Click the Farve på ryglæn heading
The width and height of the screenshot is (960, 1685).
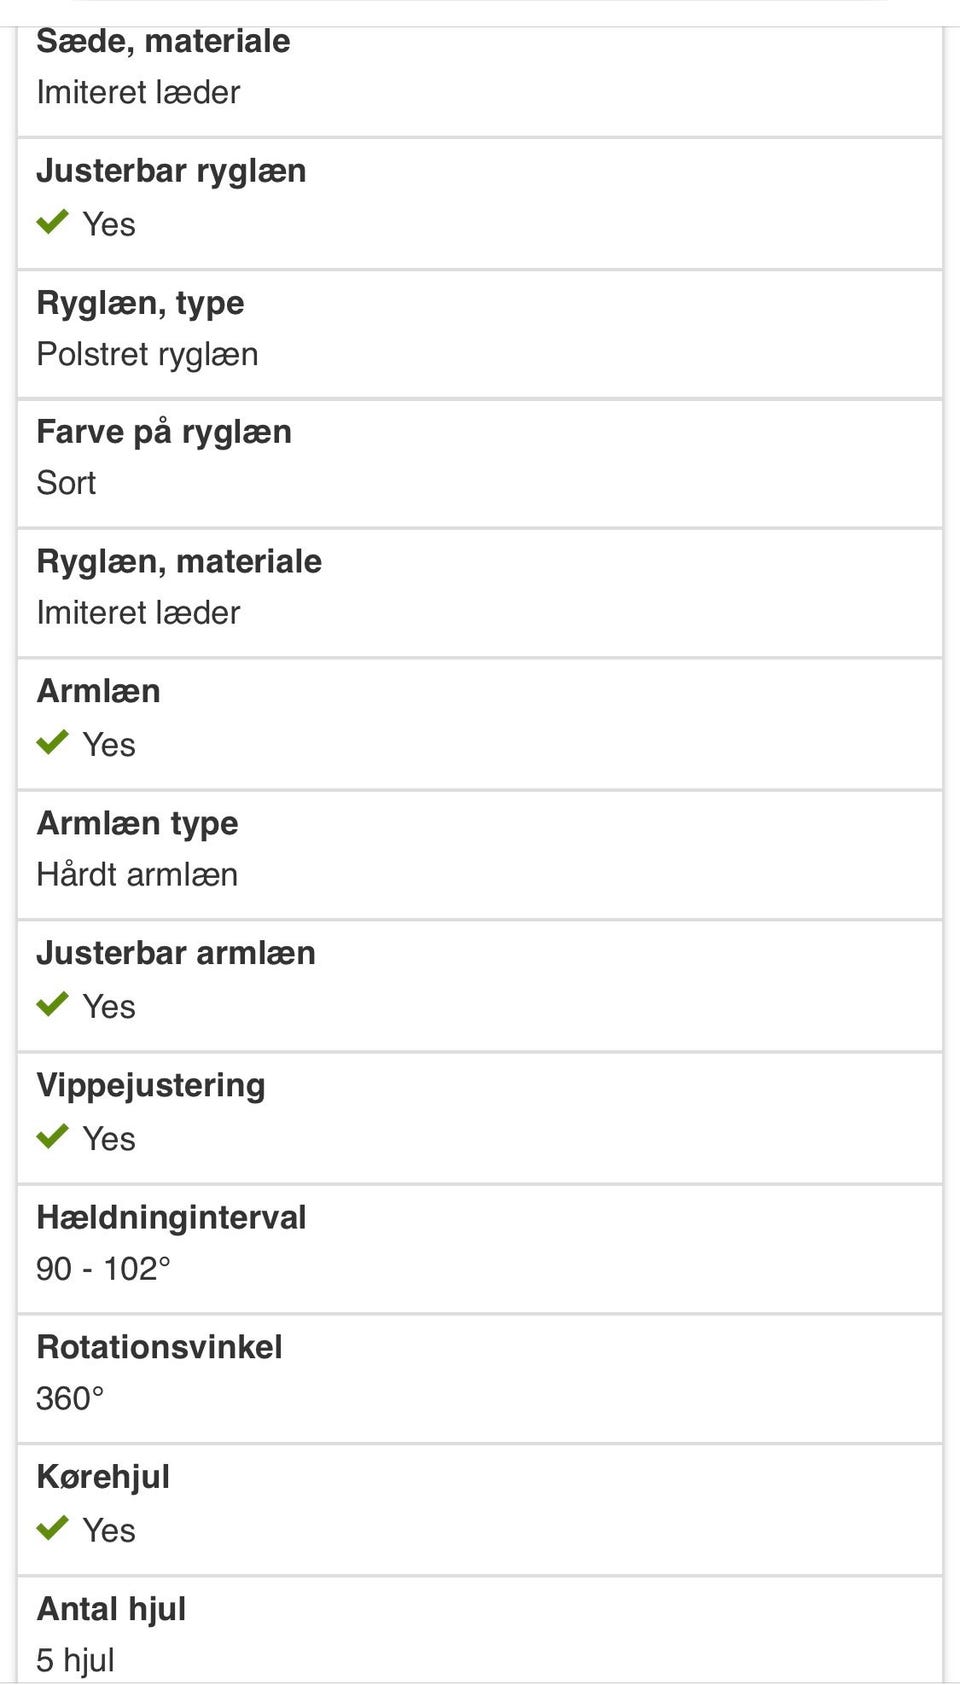[164, 432]
